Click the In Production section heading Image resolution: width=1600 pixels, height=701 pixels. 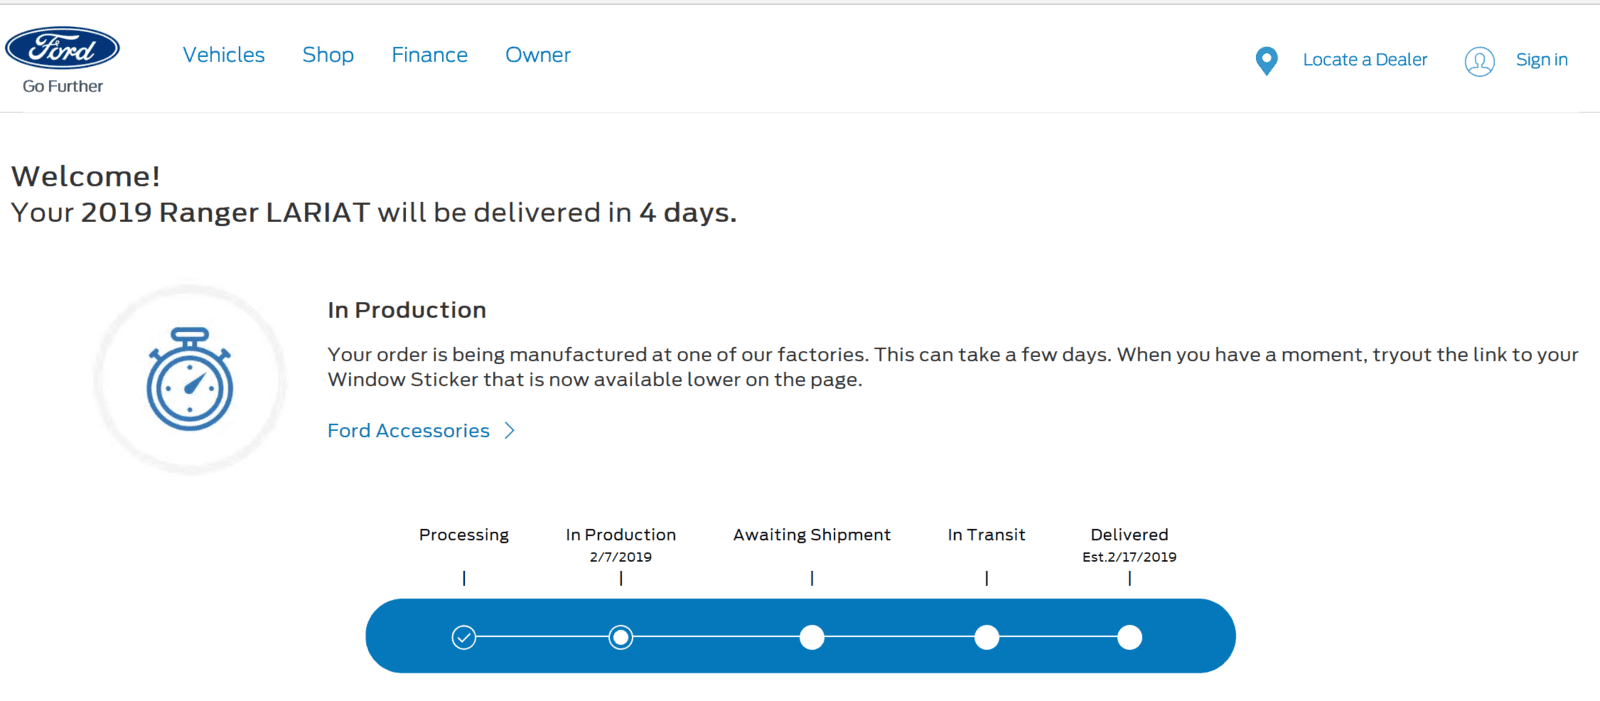coord(407,310)
